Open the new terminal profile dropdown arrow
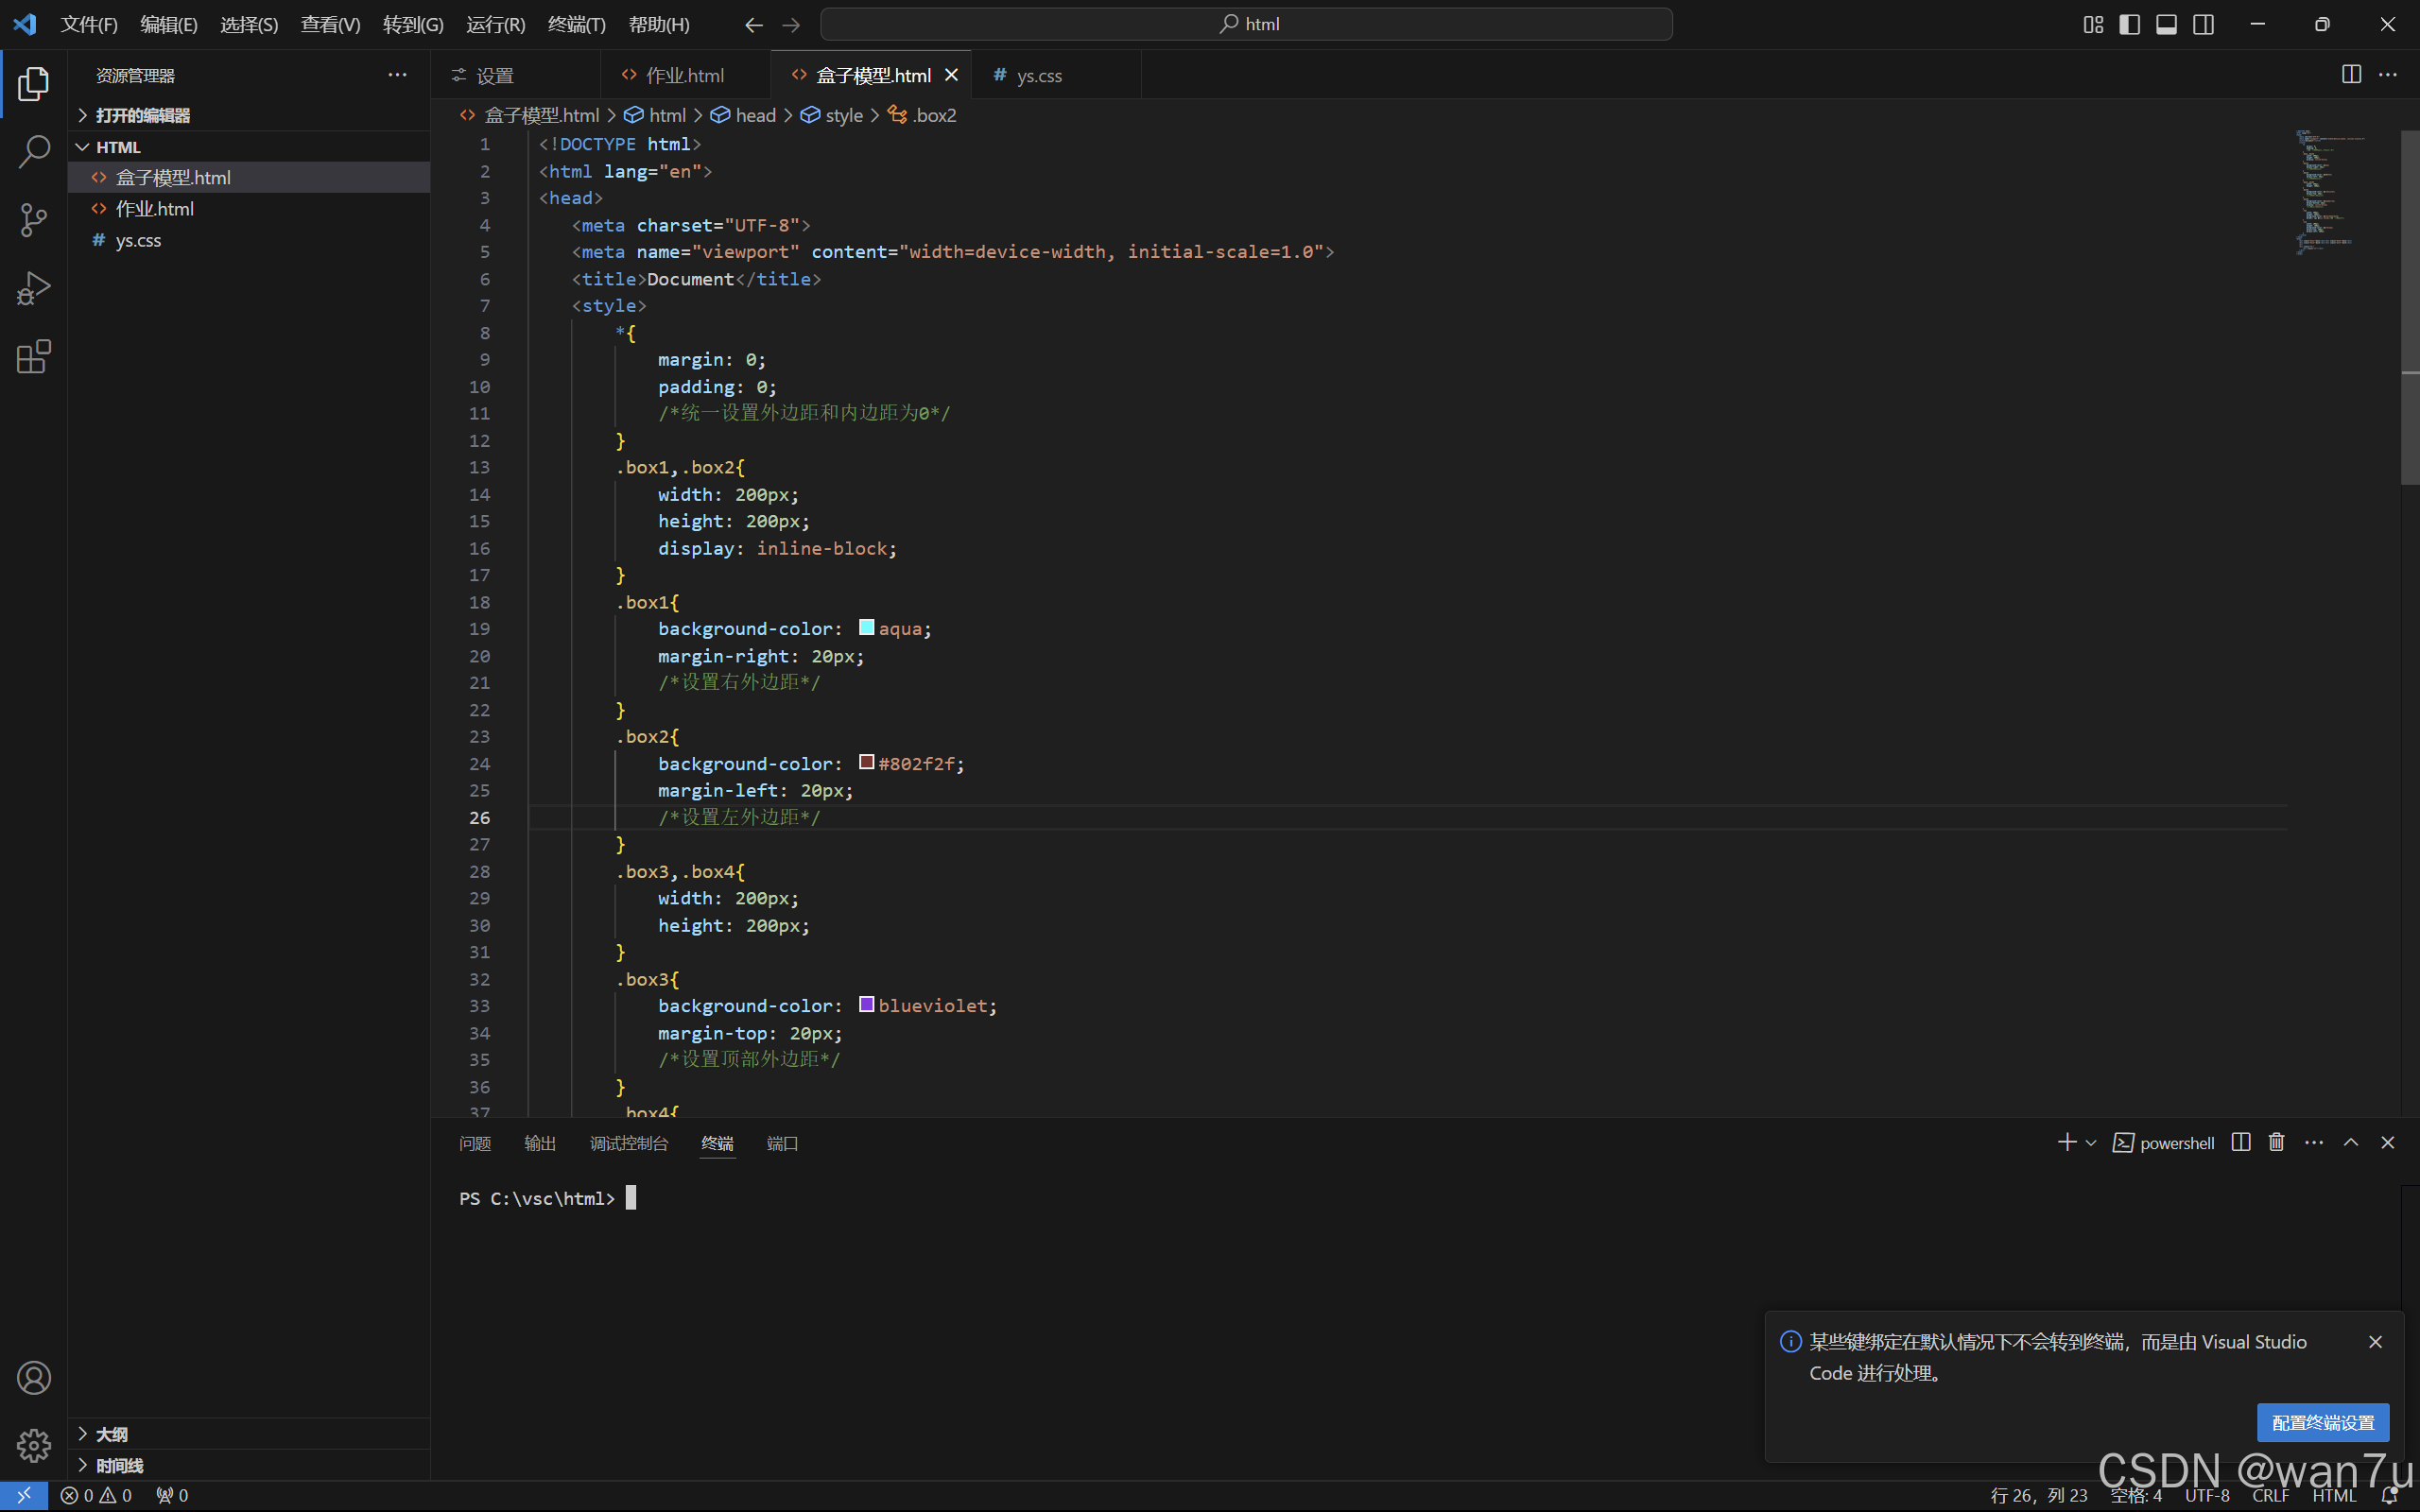 tap(2091, 1143)
